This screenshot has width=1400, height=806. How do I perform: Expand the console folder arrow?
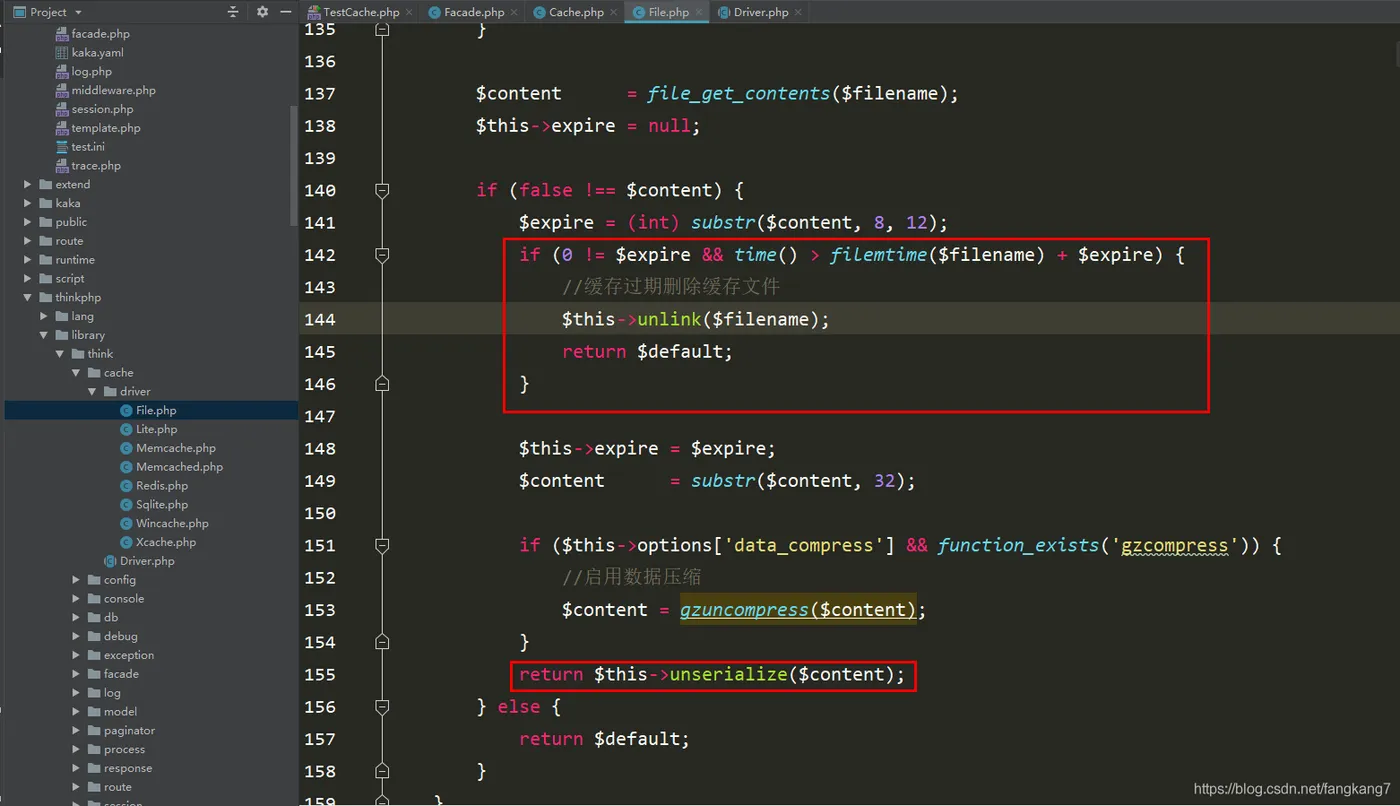(x=76, y=599)
